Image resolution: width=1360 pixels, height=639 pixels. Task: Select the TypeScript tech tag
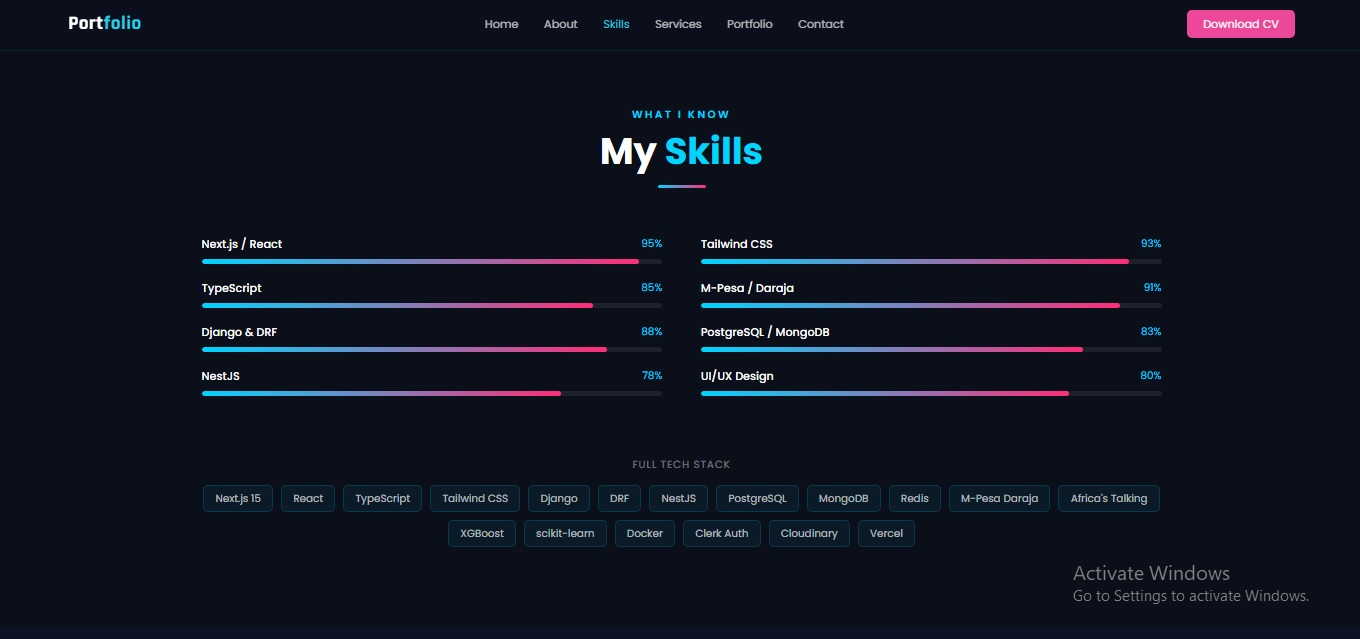pos(383,498)
